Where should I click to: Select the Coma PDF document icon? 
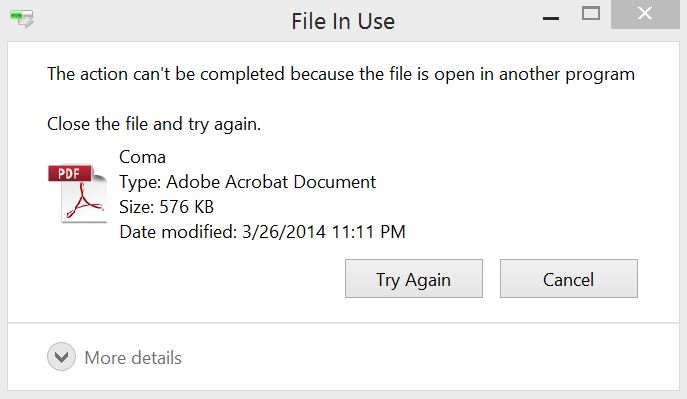pyautogui.click(x=78, y=193)
